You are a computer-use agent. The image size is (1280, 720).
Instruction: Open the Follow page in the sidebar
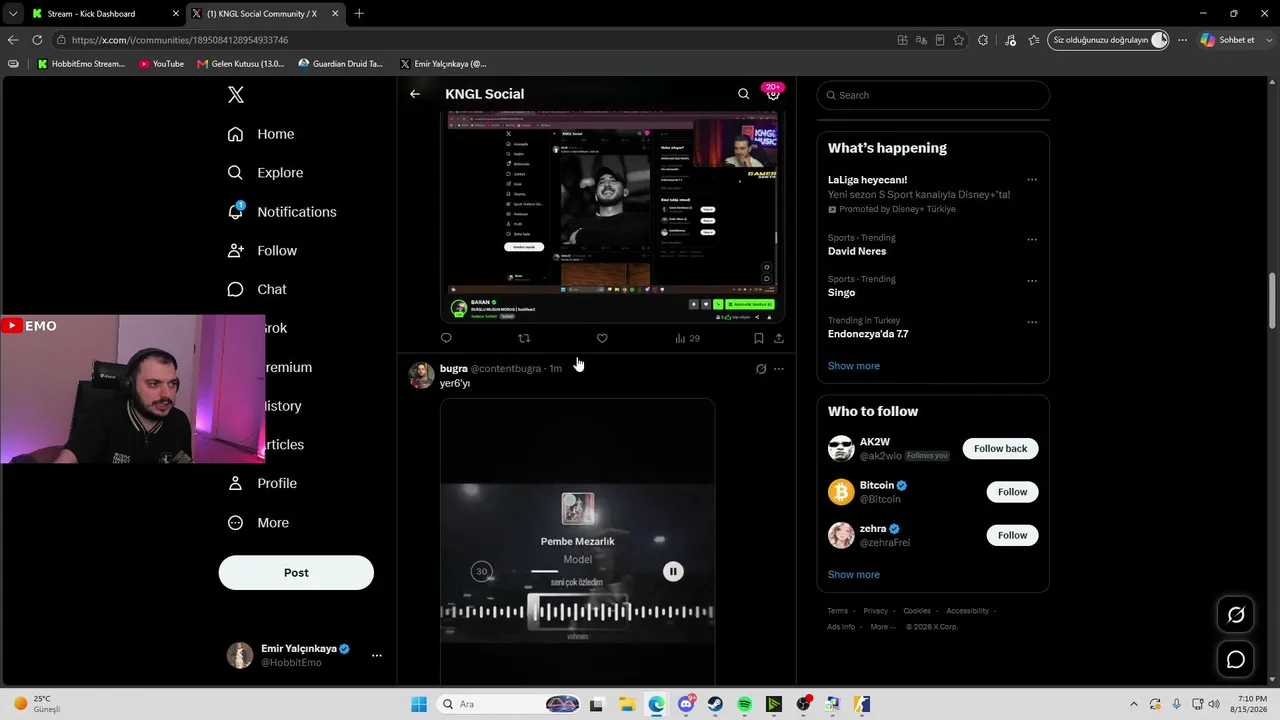point(262,251)
